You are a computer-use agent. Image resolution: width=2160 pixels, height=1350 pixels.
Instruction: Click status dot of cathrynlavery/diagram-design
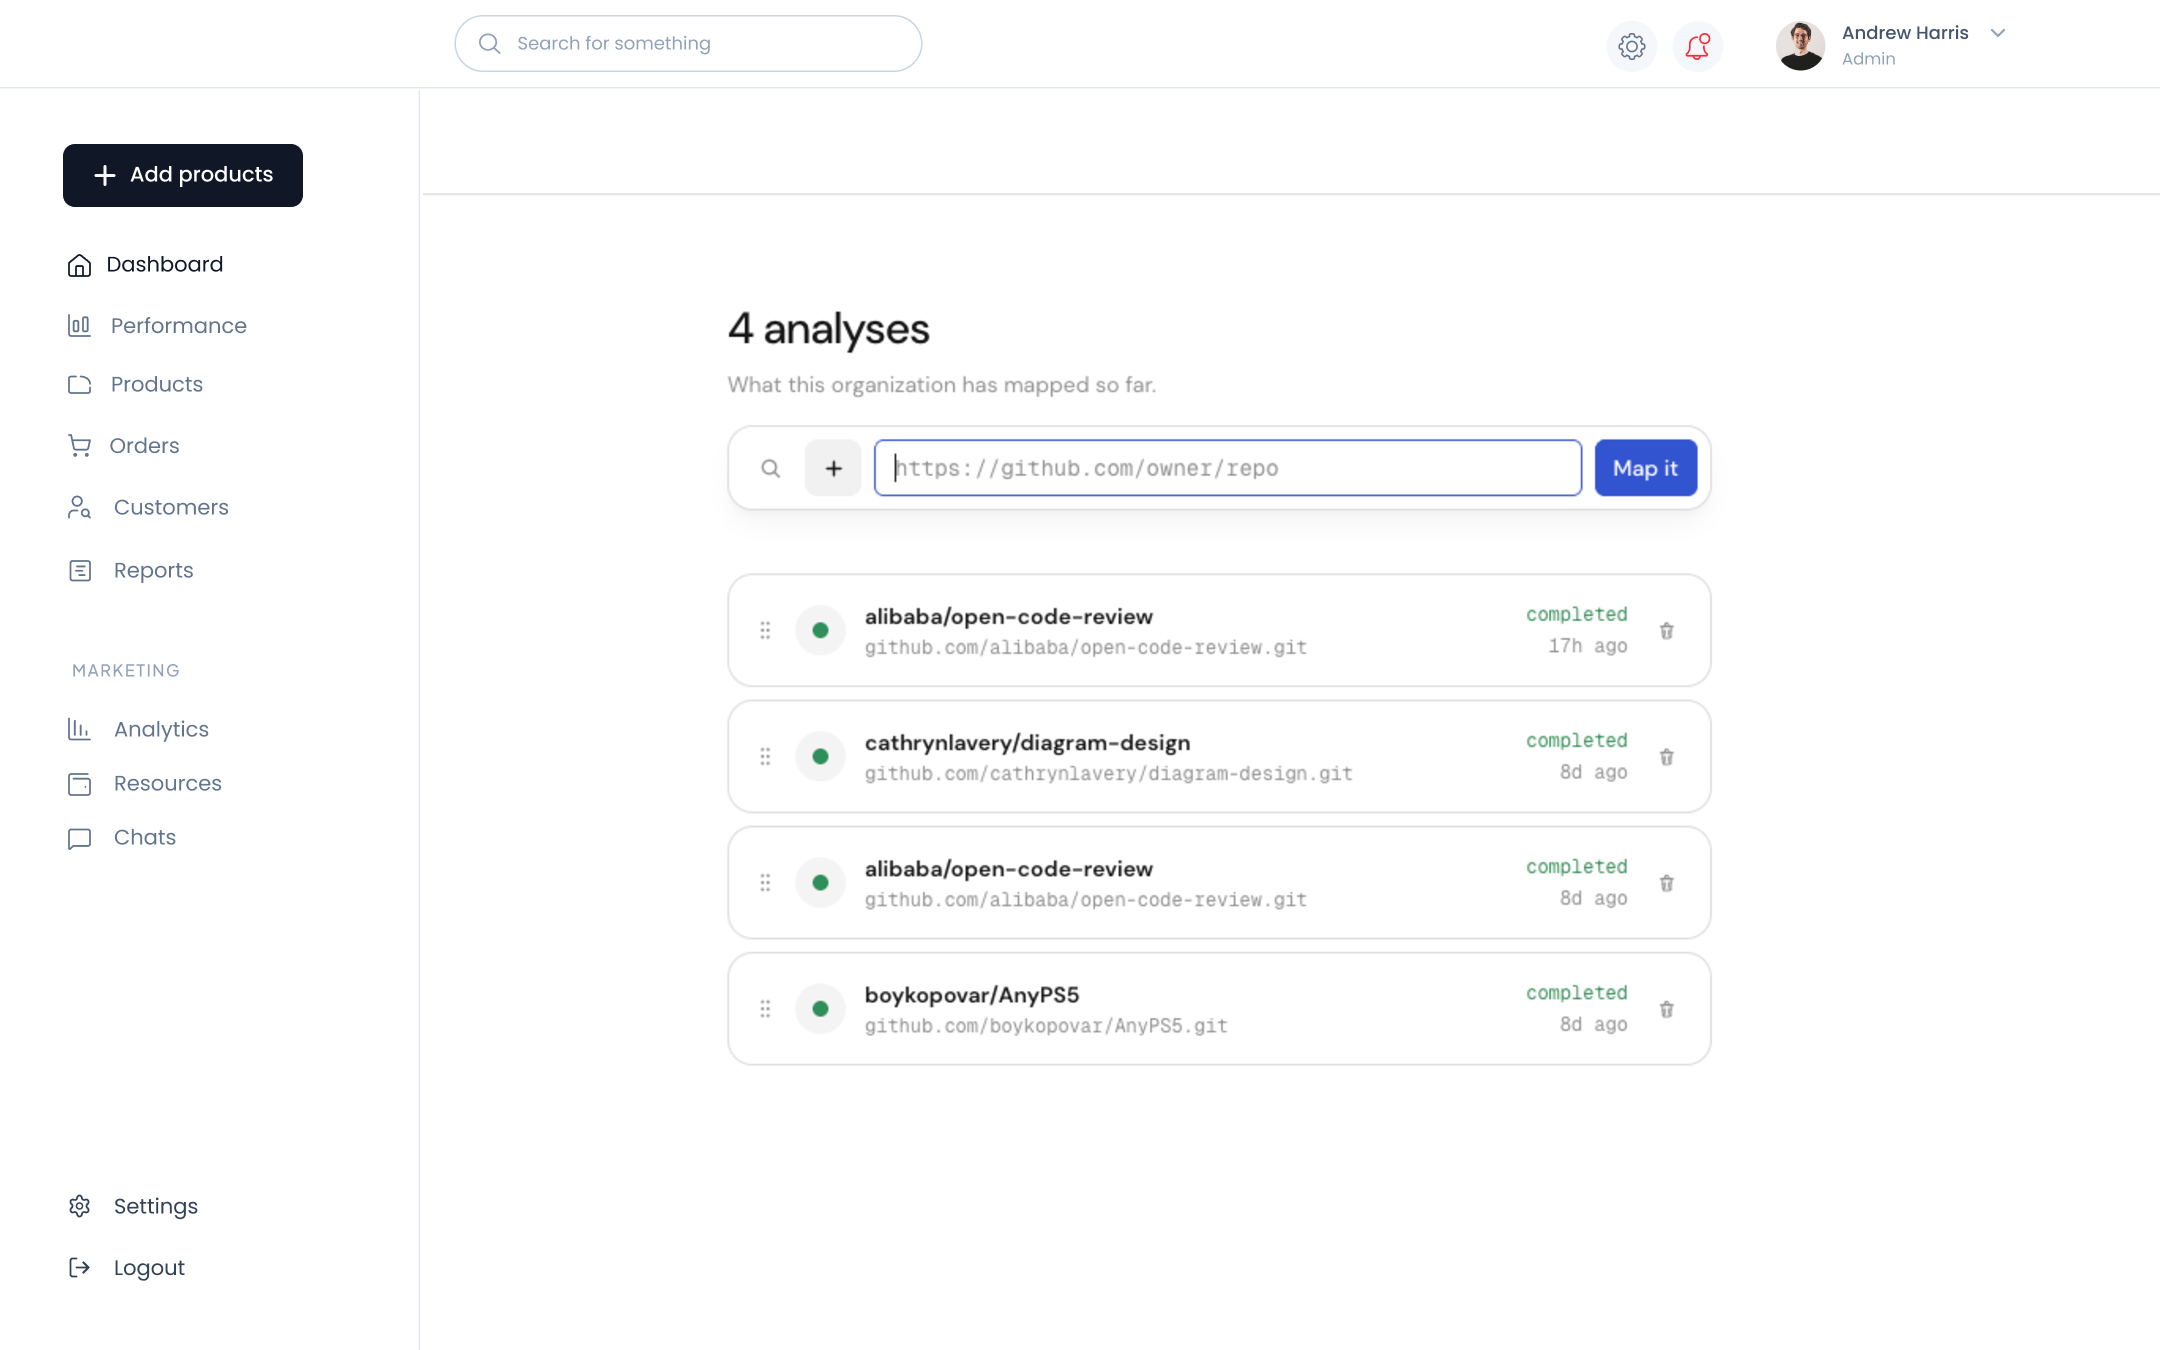(x=820, y=756)
